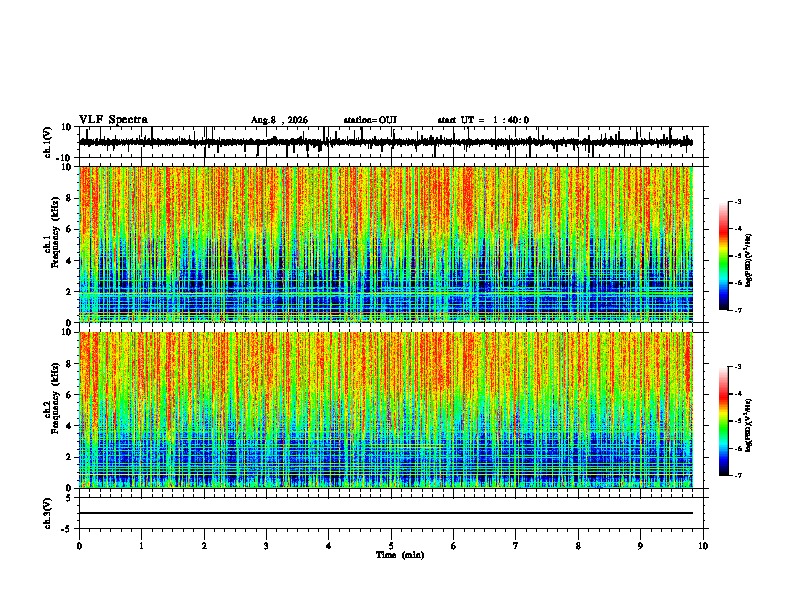Viewport: 792px width, 612px height.
Task: Click inside the ch.2 spectrogram panel
Action: 391,410
